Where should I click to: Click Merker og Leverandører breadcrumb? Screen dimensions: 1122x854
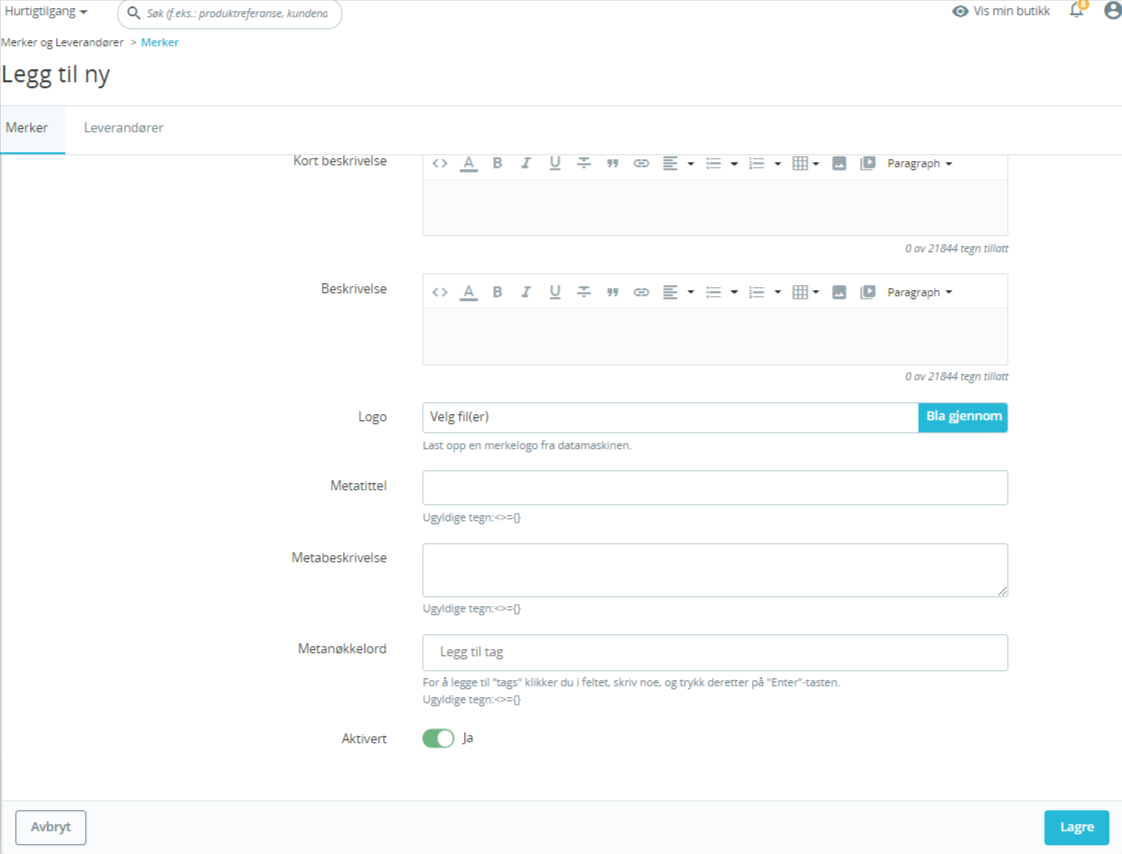click(x=62, y=42)
